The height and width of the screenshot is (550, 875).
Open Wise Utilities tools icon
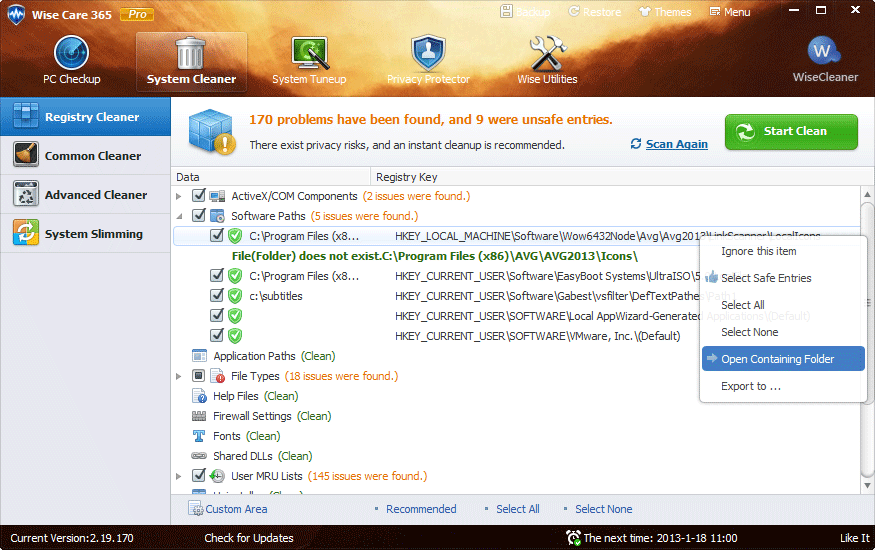click(x=547, y=54)
